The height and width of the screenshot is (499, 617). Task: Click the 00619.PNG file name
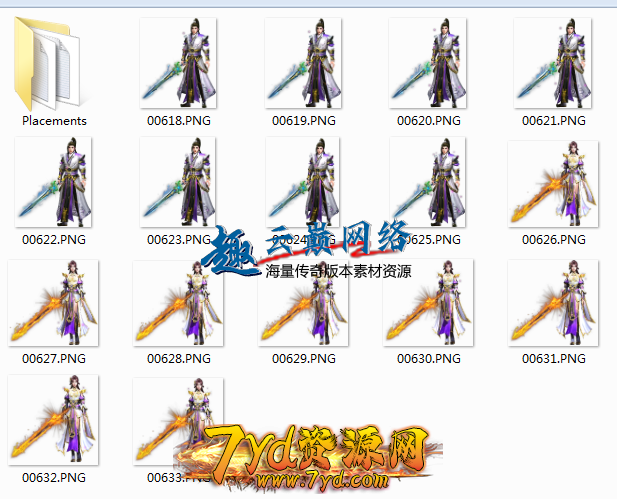point(304,121)
